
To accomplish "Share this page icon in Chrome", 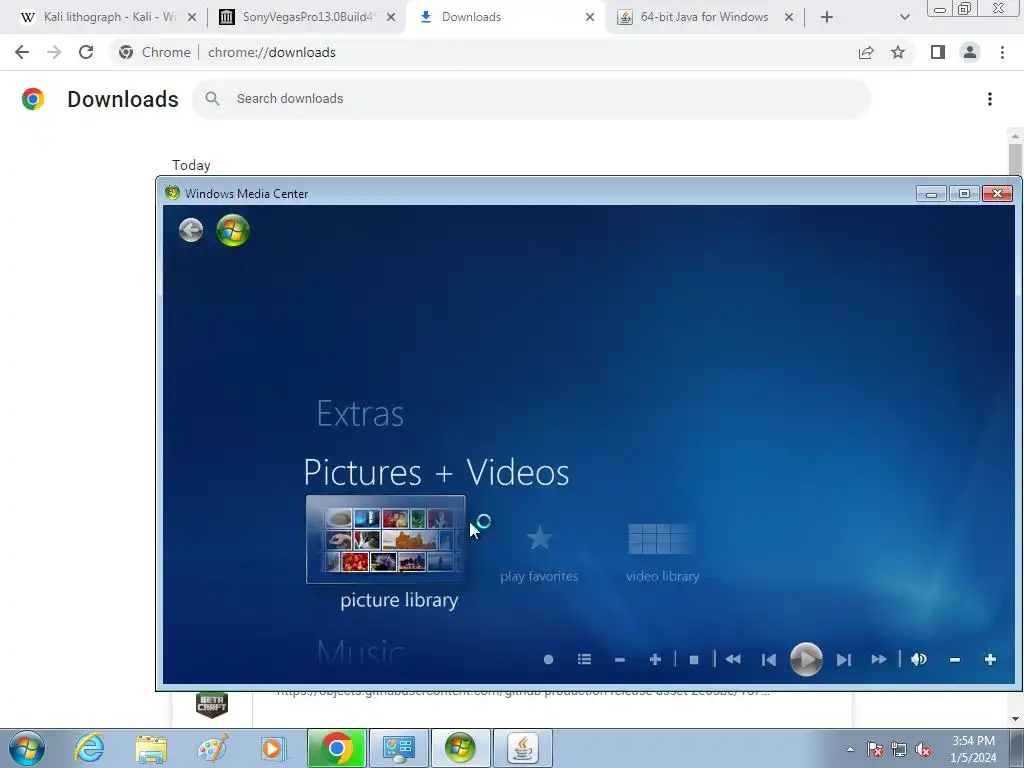I will coord(866,52).
